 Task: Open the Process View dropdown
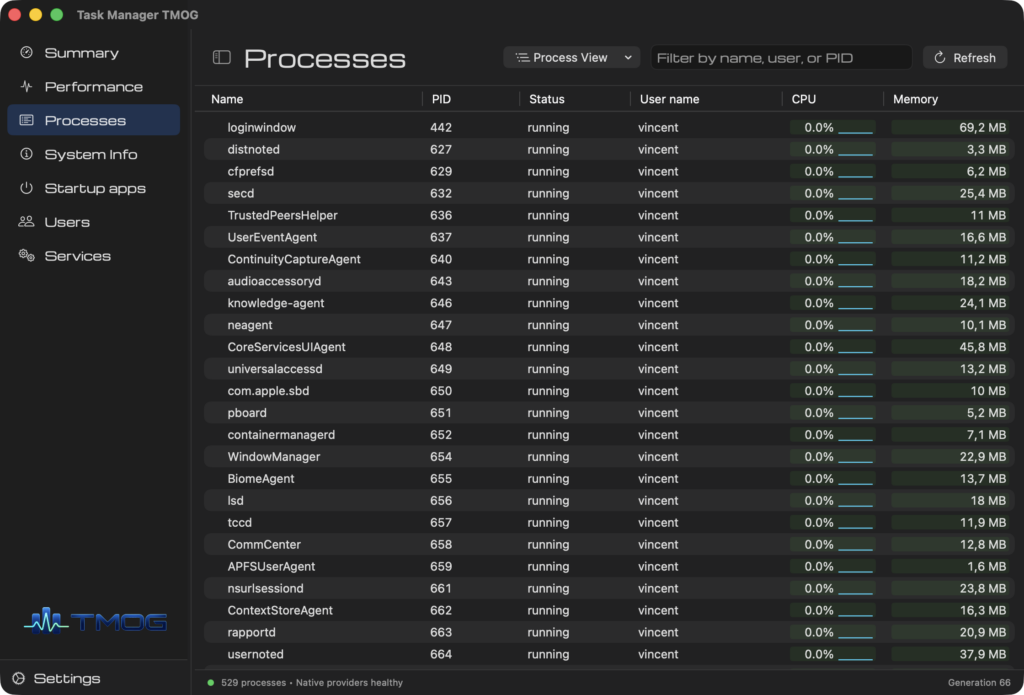[x=571, y=57]
